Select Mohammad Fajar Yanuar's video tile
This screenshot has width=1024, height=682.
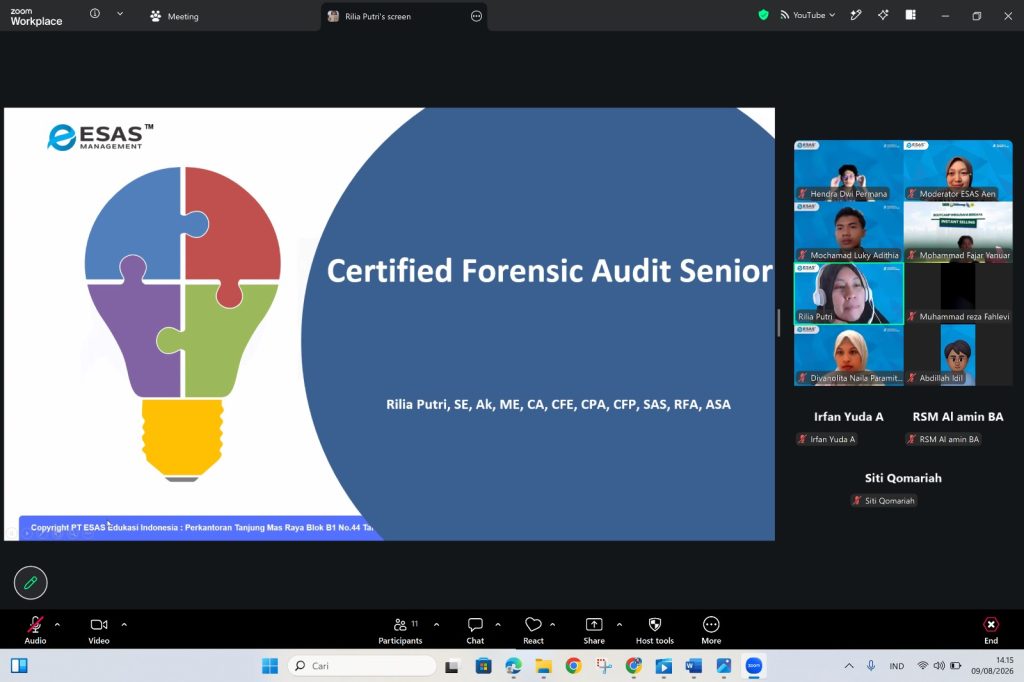click(x=958, y=231)
